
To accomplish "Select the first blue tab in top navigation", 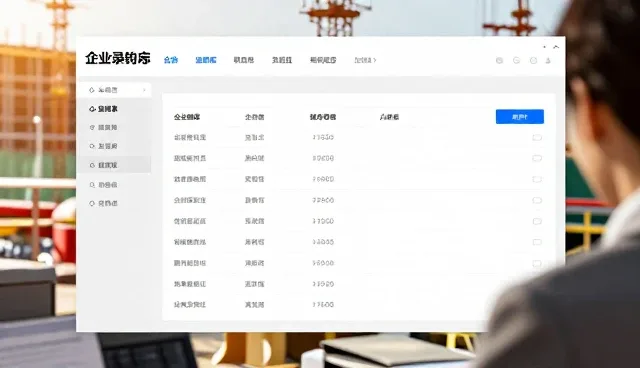I will click(171, 60).
